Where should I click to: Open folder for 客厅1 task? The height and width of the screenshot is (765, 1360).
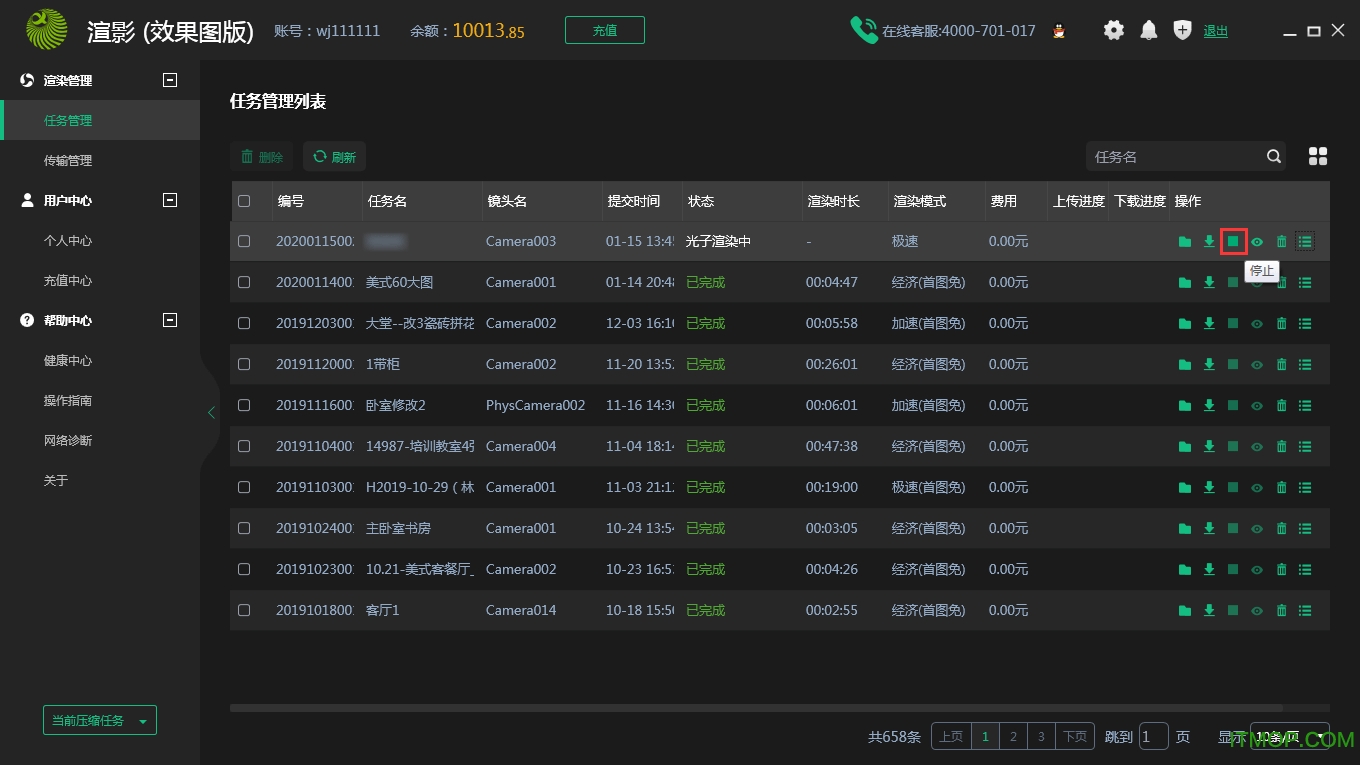pos(1185,611)
